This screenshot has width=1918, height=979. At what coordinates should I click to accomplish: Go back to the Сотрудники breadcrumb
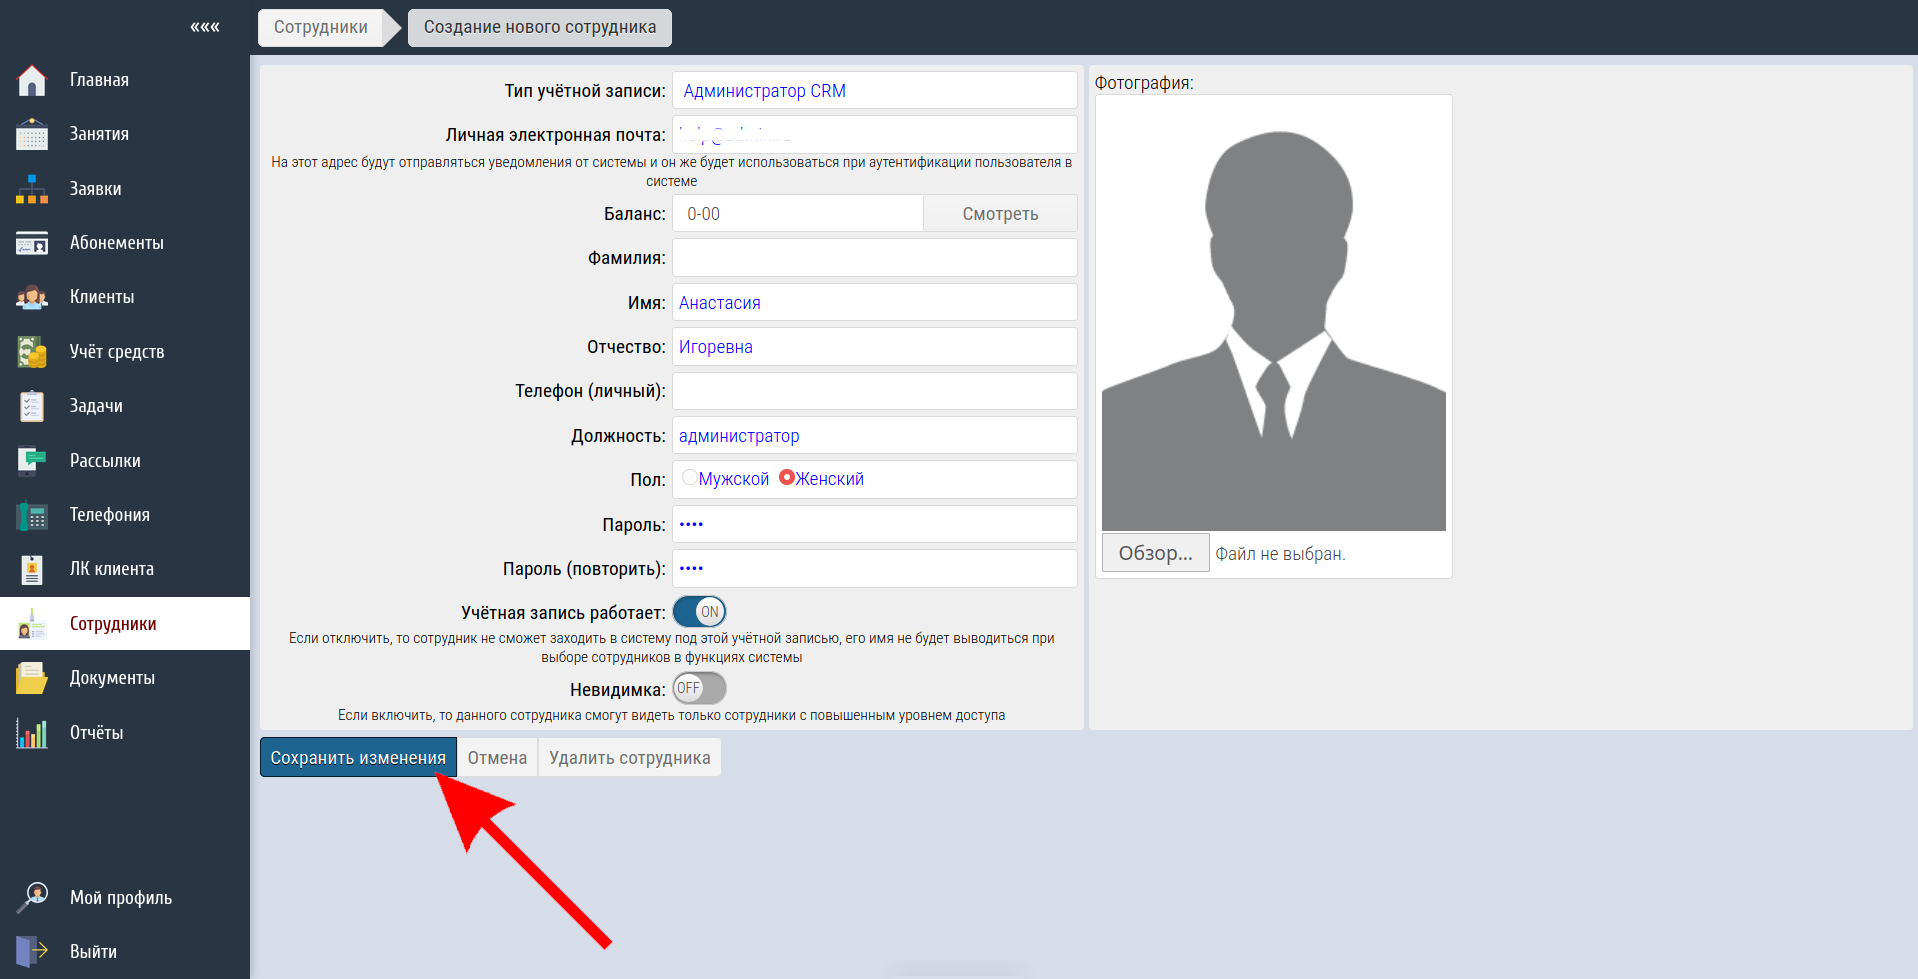tap(321, 27)
